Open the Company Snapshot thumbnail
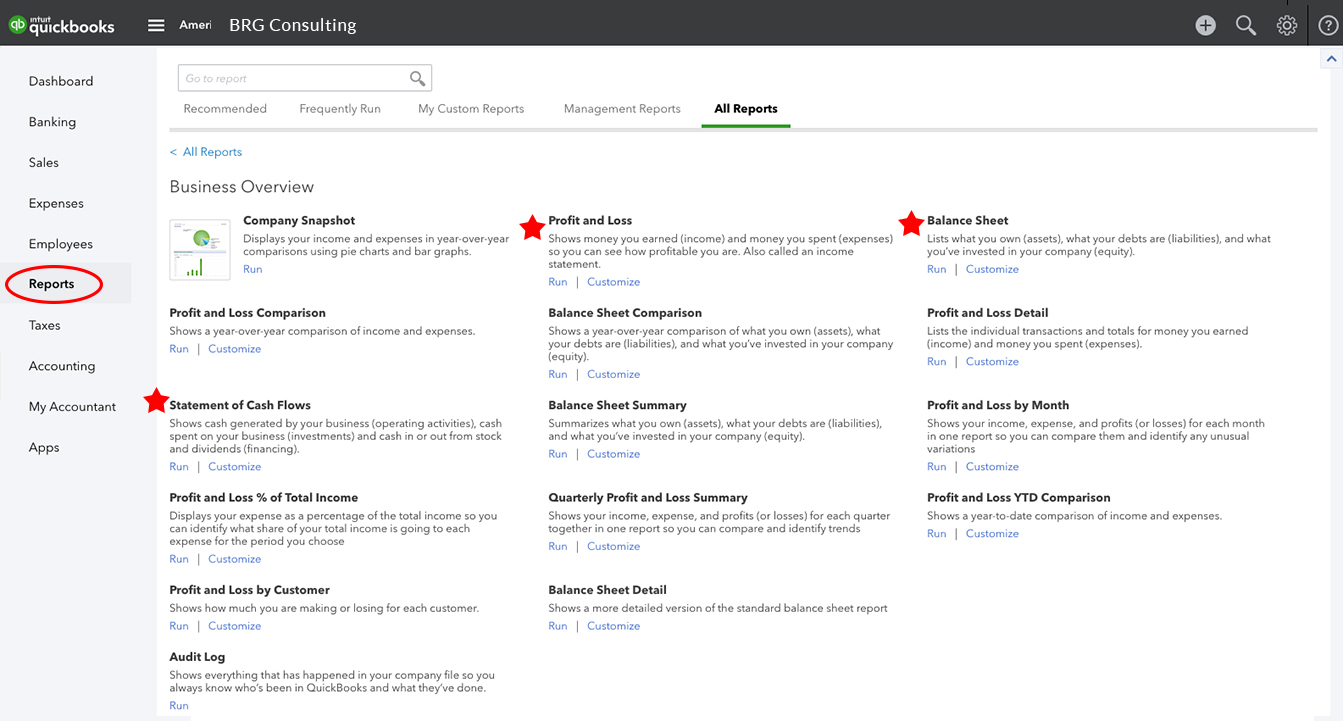Screen dimensions: 1343x721 (x=199, y=249)
